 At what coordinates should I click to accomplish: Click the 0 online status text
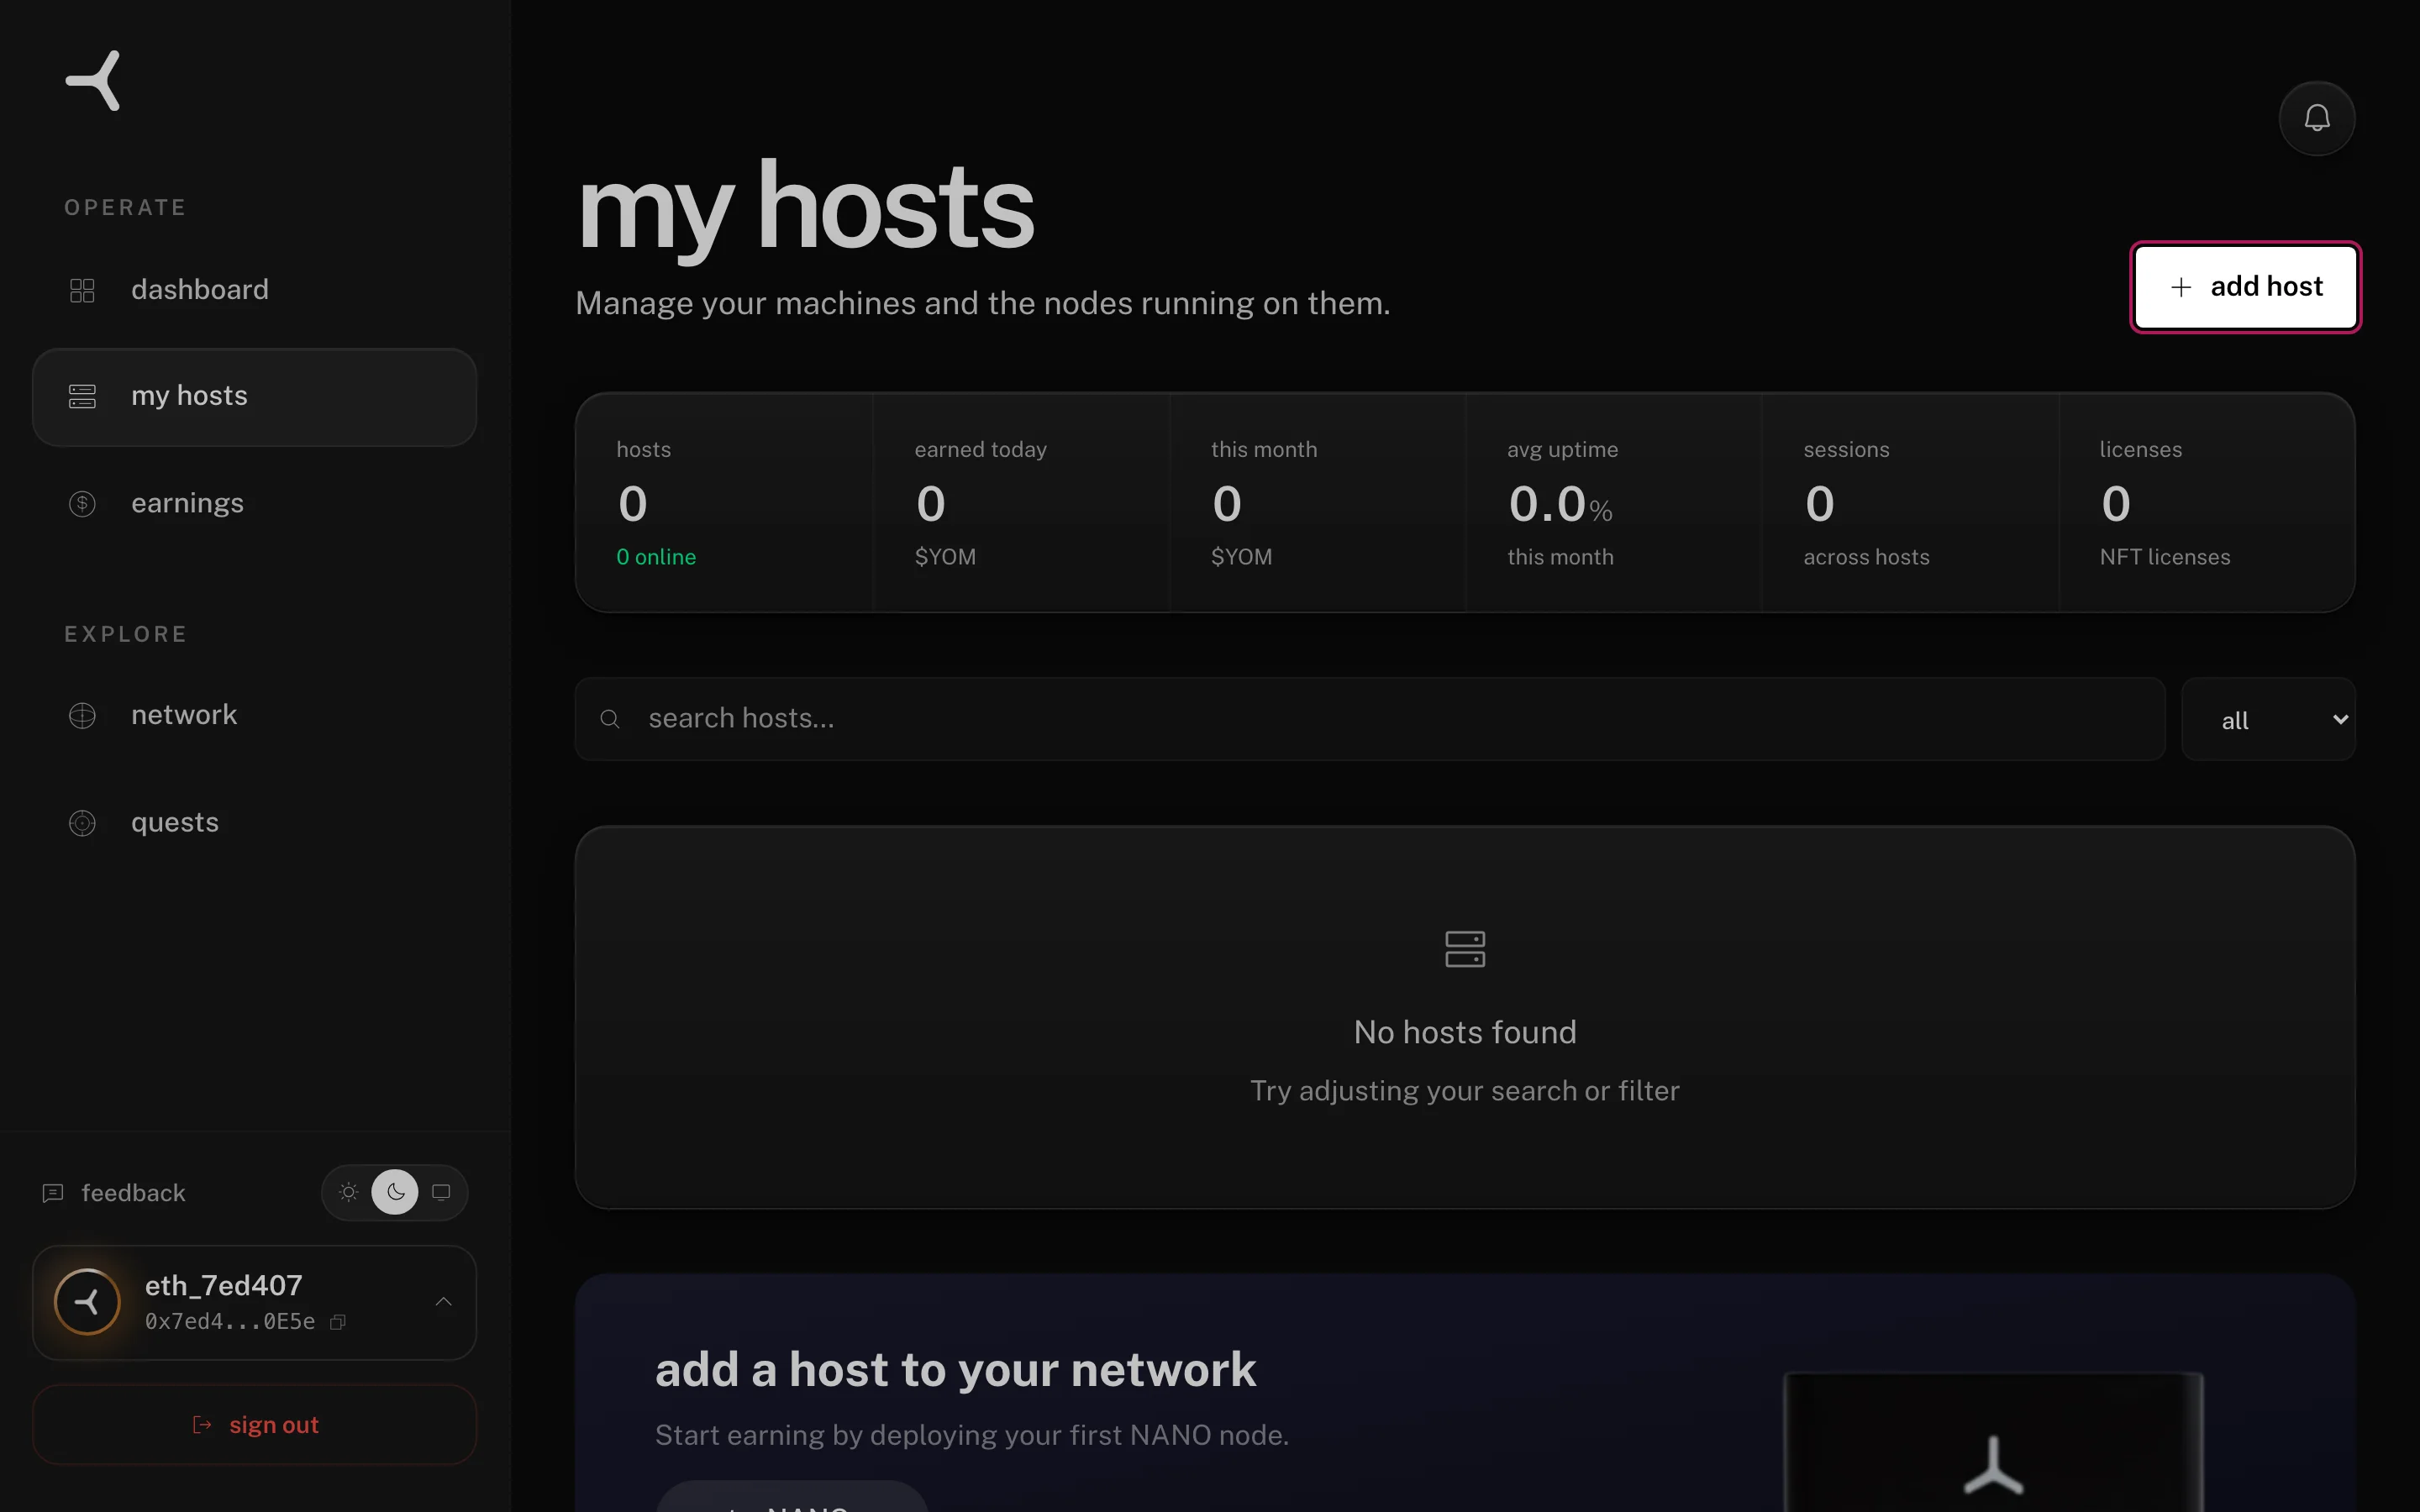tap(656, 557)
